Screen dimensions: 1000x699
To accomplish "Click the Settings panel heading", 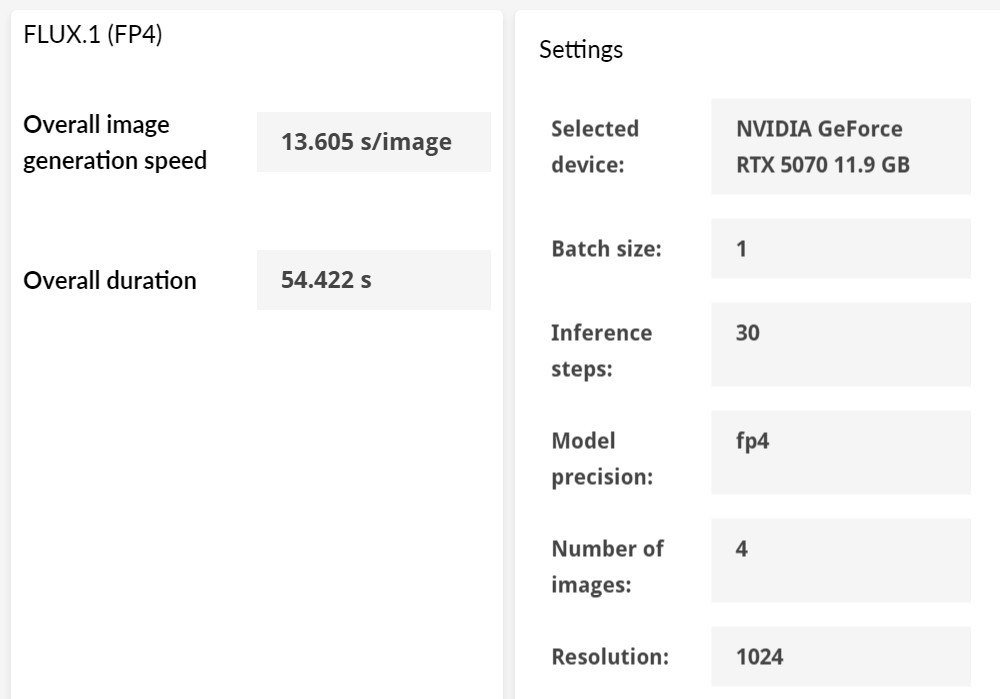I will (x=581, y=49).
